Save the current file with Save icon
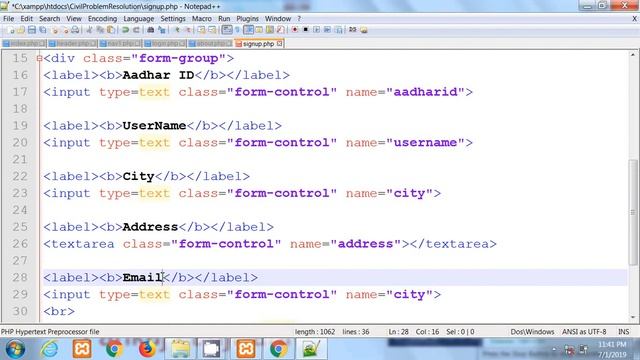This screenshot has width=640, height=360. click(32, 30)
